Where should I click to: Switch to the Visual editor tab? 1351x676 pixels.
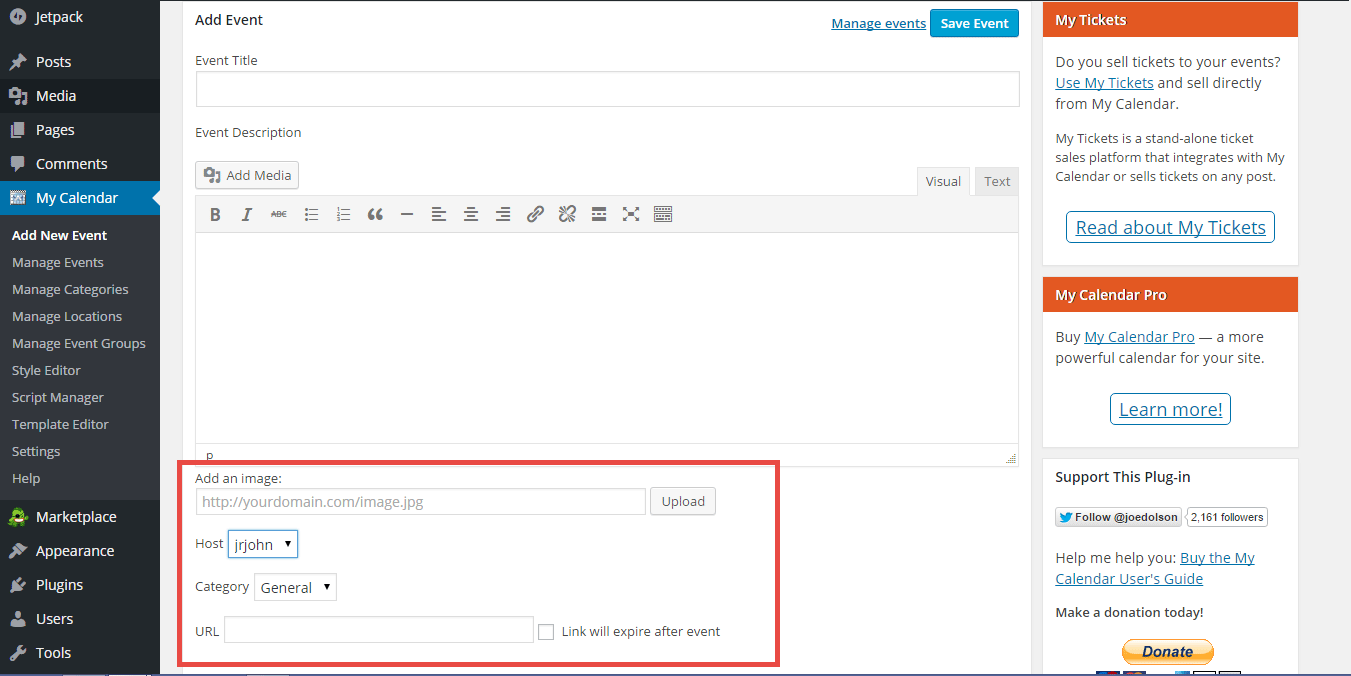click(x=943, y=181)
